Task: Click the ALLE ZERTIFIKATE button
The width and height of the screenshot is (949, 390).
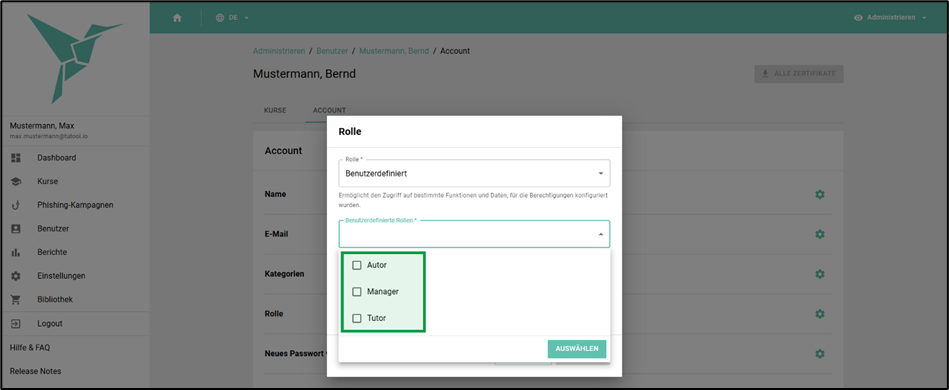Action: click(798, 74)
